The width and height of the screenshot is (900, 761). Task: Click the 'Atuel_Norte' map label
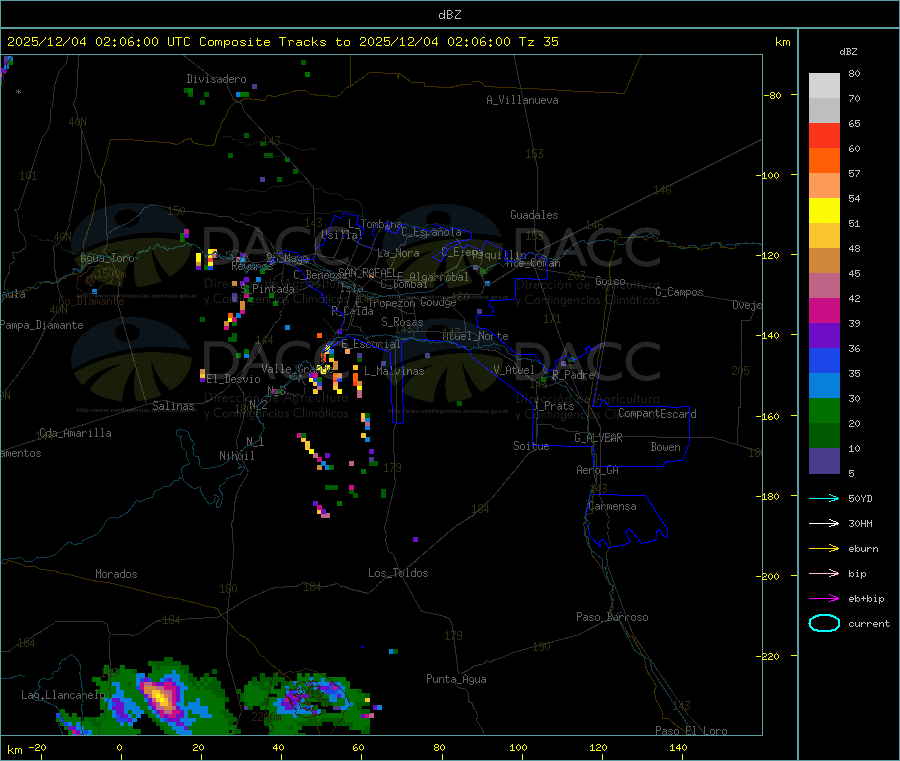click(475, 336)
